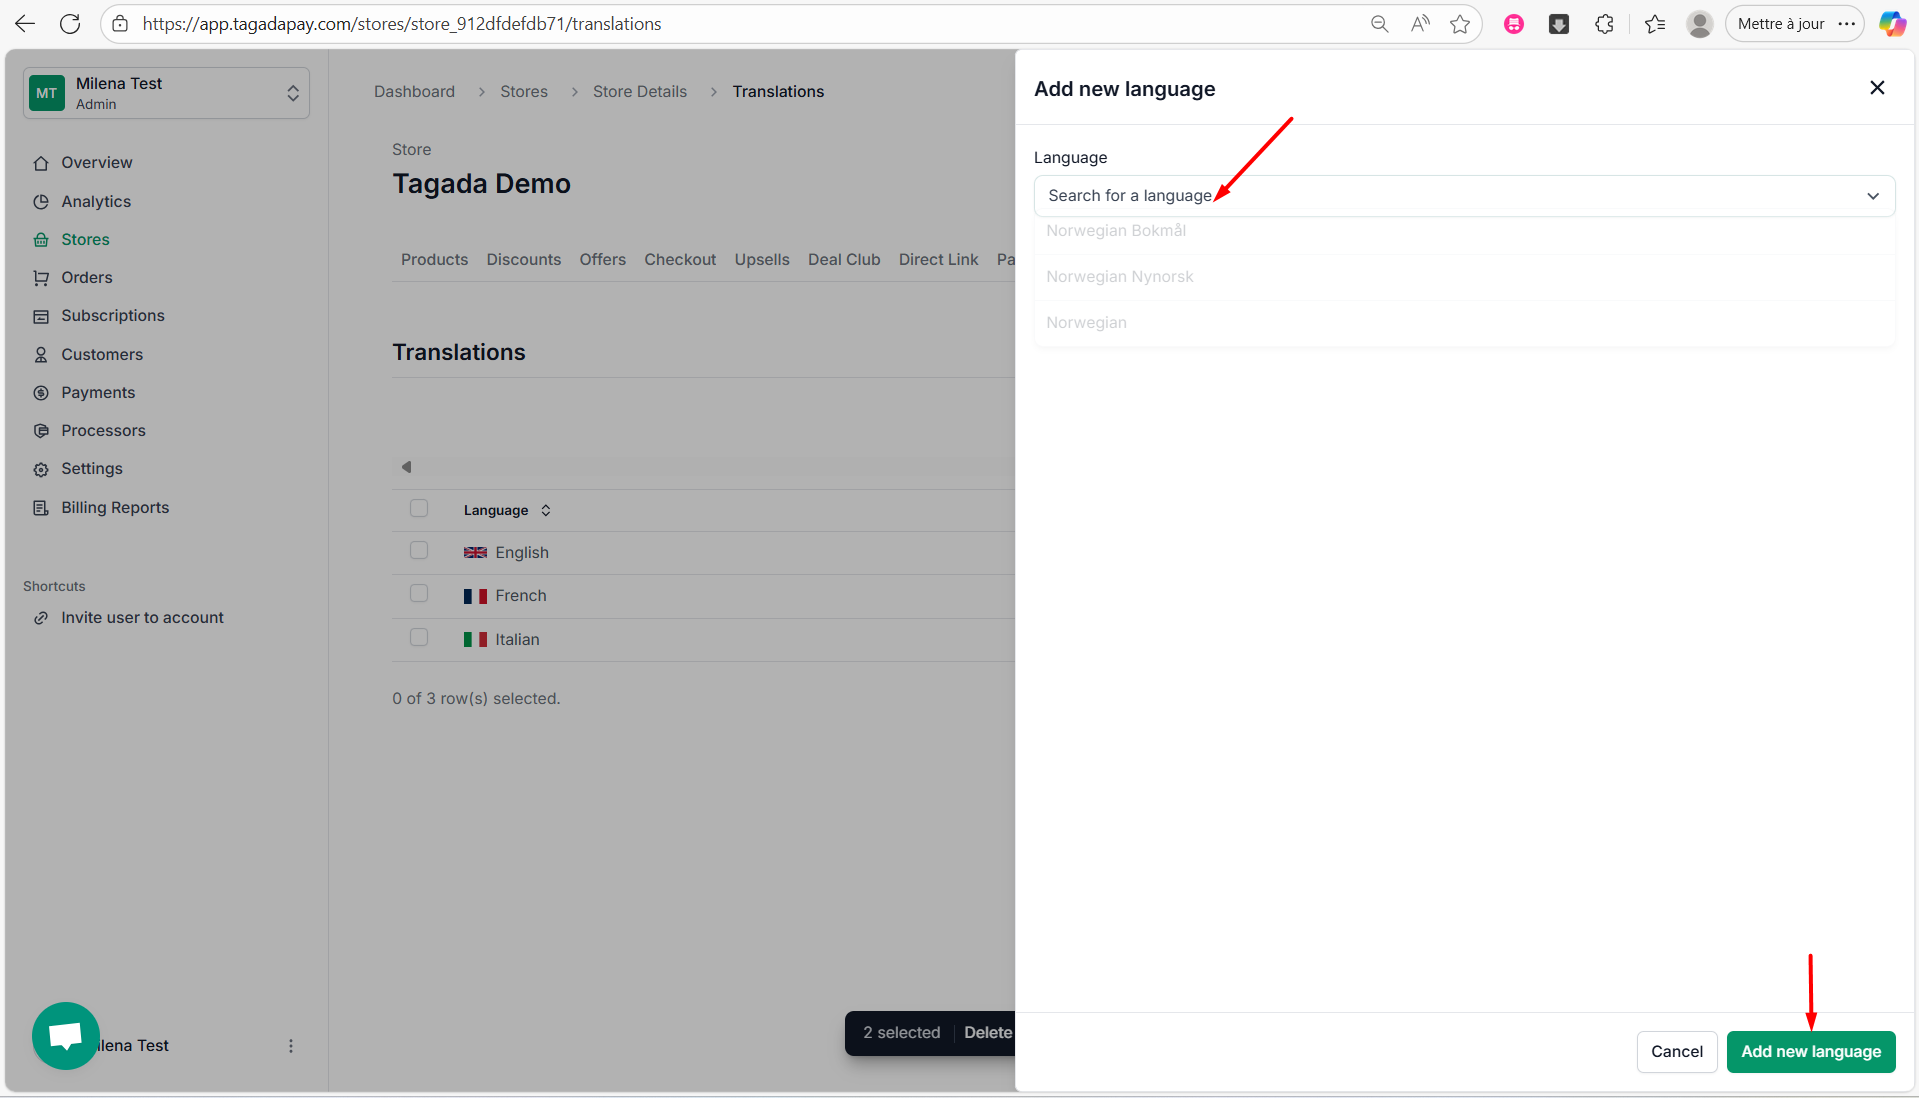This screenshot has width=1919, height=1098.
Task: Open browser settings ellipsis menu
Action: pos(1846,24)
